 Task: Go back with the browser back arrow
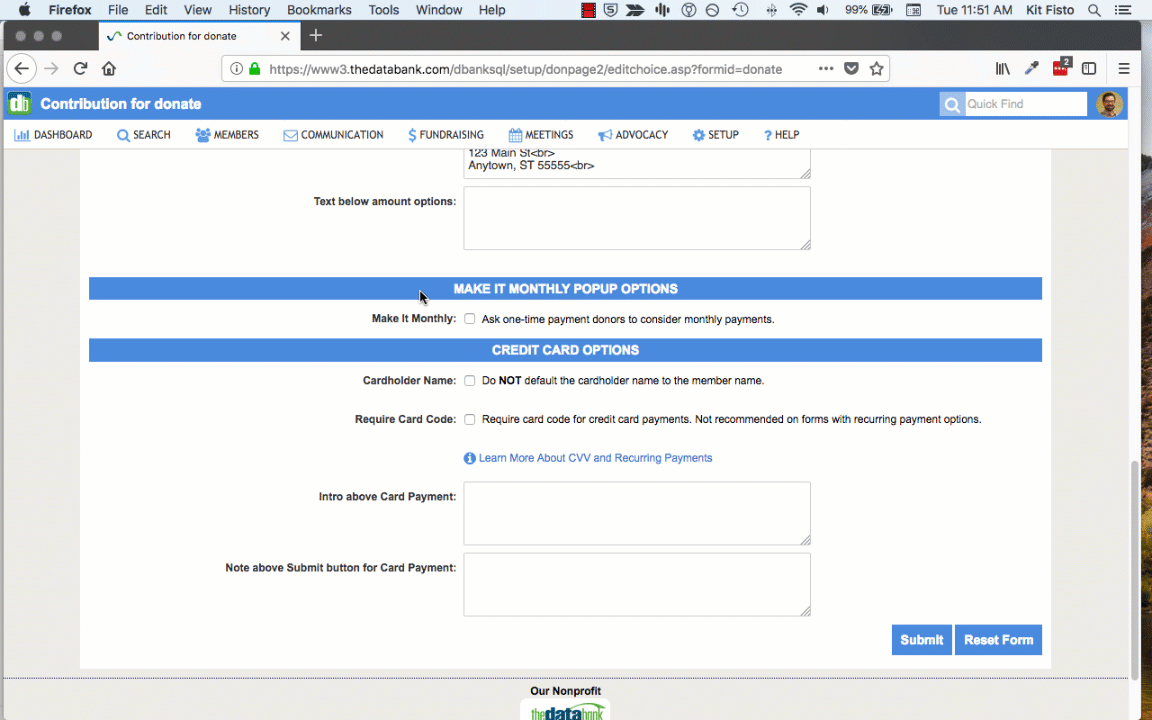[21, 68]
